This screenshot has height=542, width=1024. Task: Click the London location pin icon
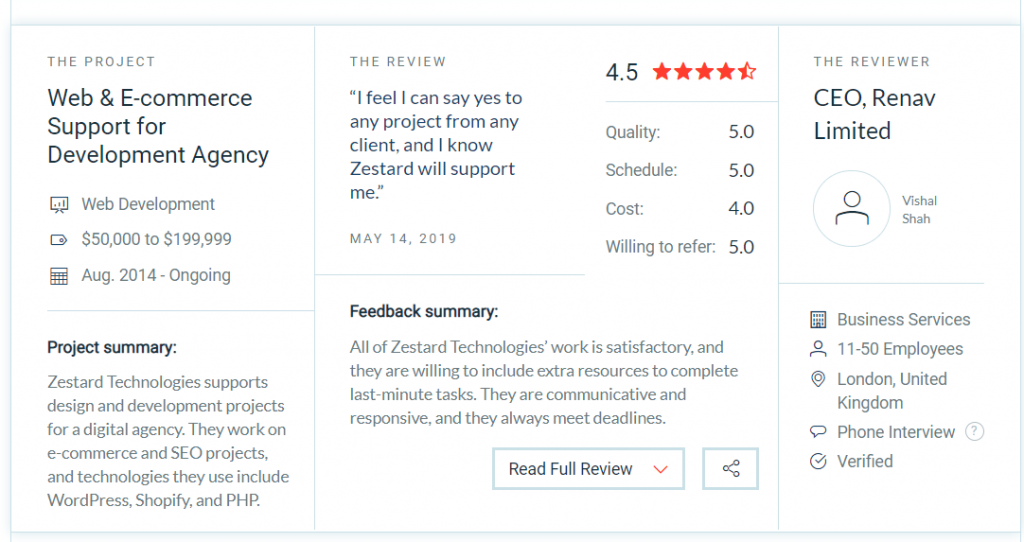(818, 379)
